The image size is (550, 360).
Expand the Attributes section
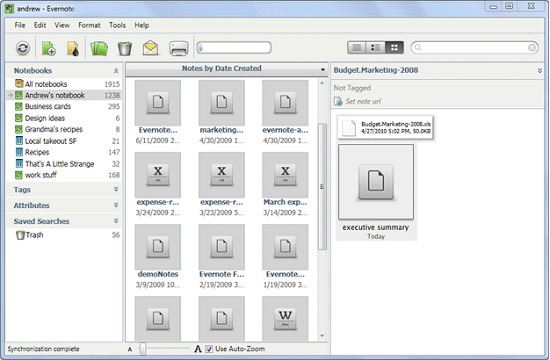tap(116, 205)
